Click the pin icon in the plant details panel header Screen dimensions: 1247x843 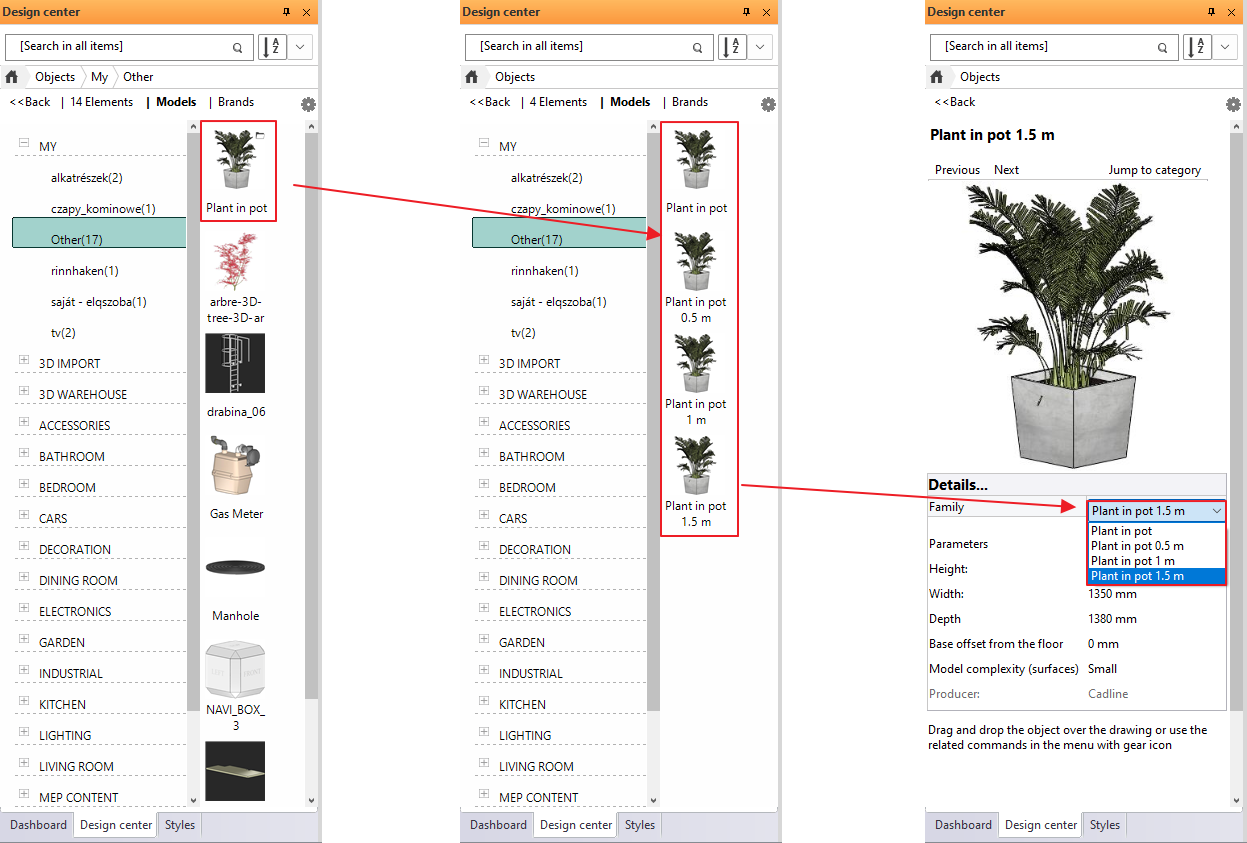1211,12
